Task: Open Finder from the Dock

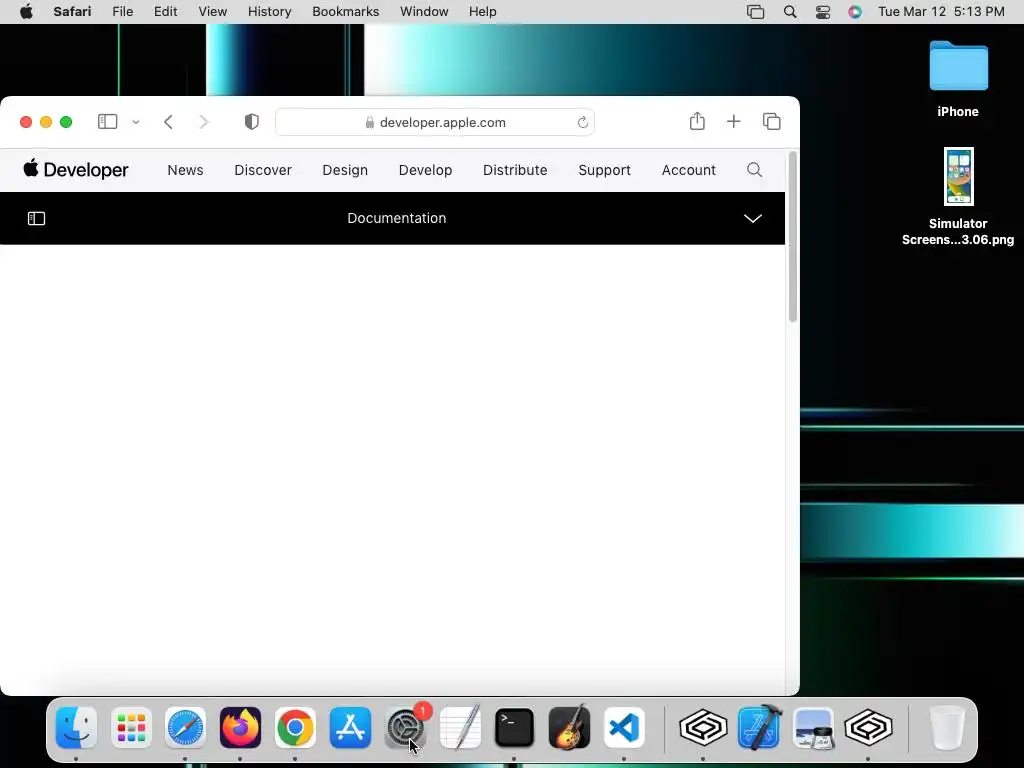Action: pyautogui.click(x=76, y=728)
